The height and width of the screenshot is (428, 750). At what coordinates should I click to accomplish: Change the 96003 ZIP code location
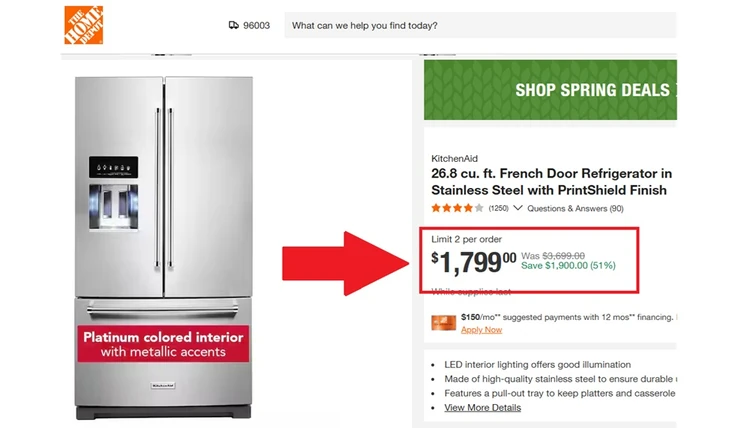pyautogui.click(x=256, y=26)
